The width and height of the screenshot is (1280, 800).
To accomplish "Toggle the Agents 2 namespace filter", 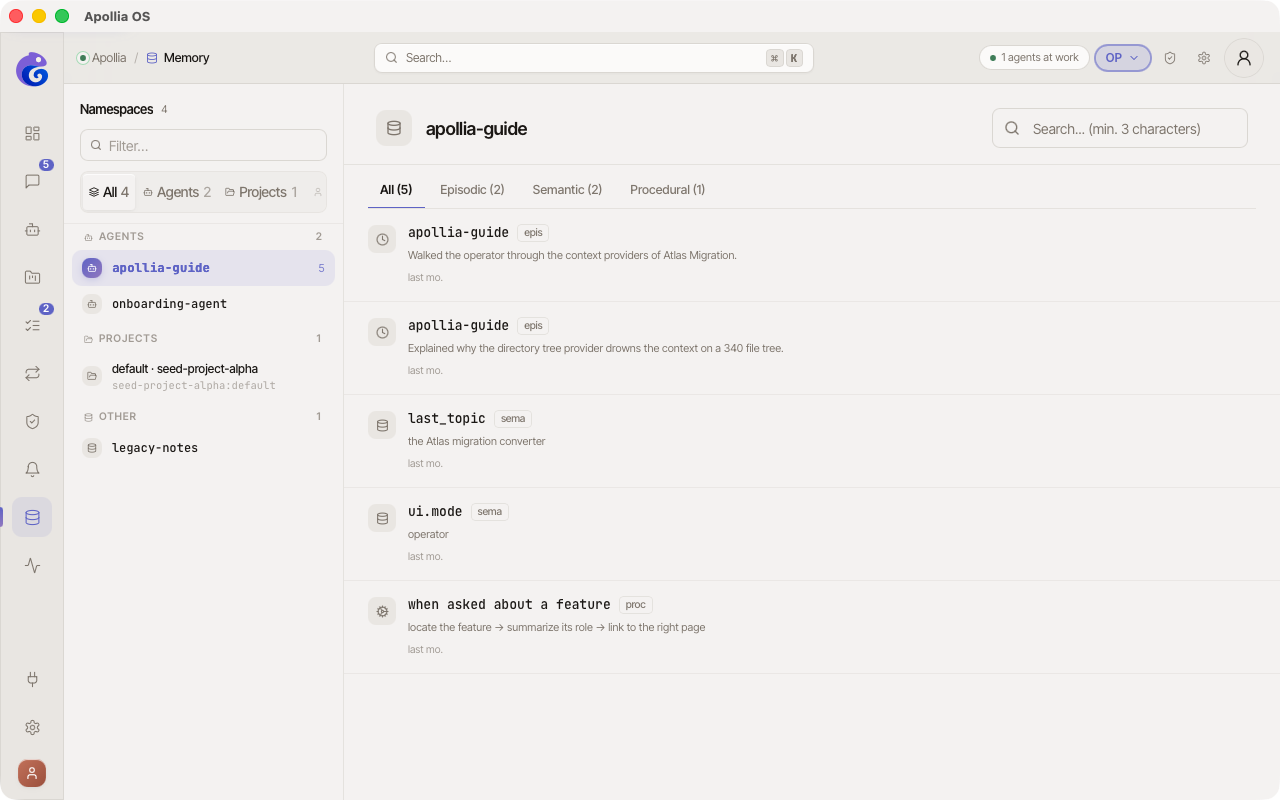I will 177,192.
